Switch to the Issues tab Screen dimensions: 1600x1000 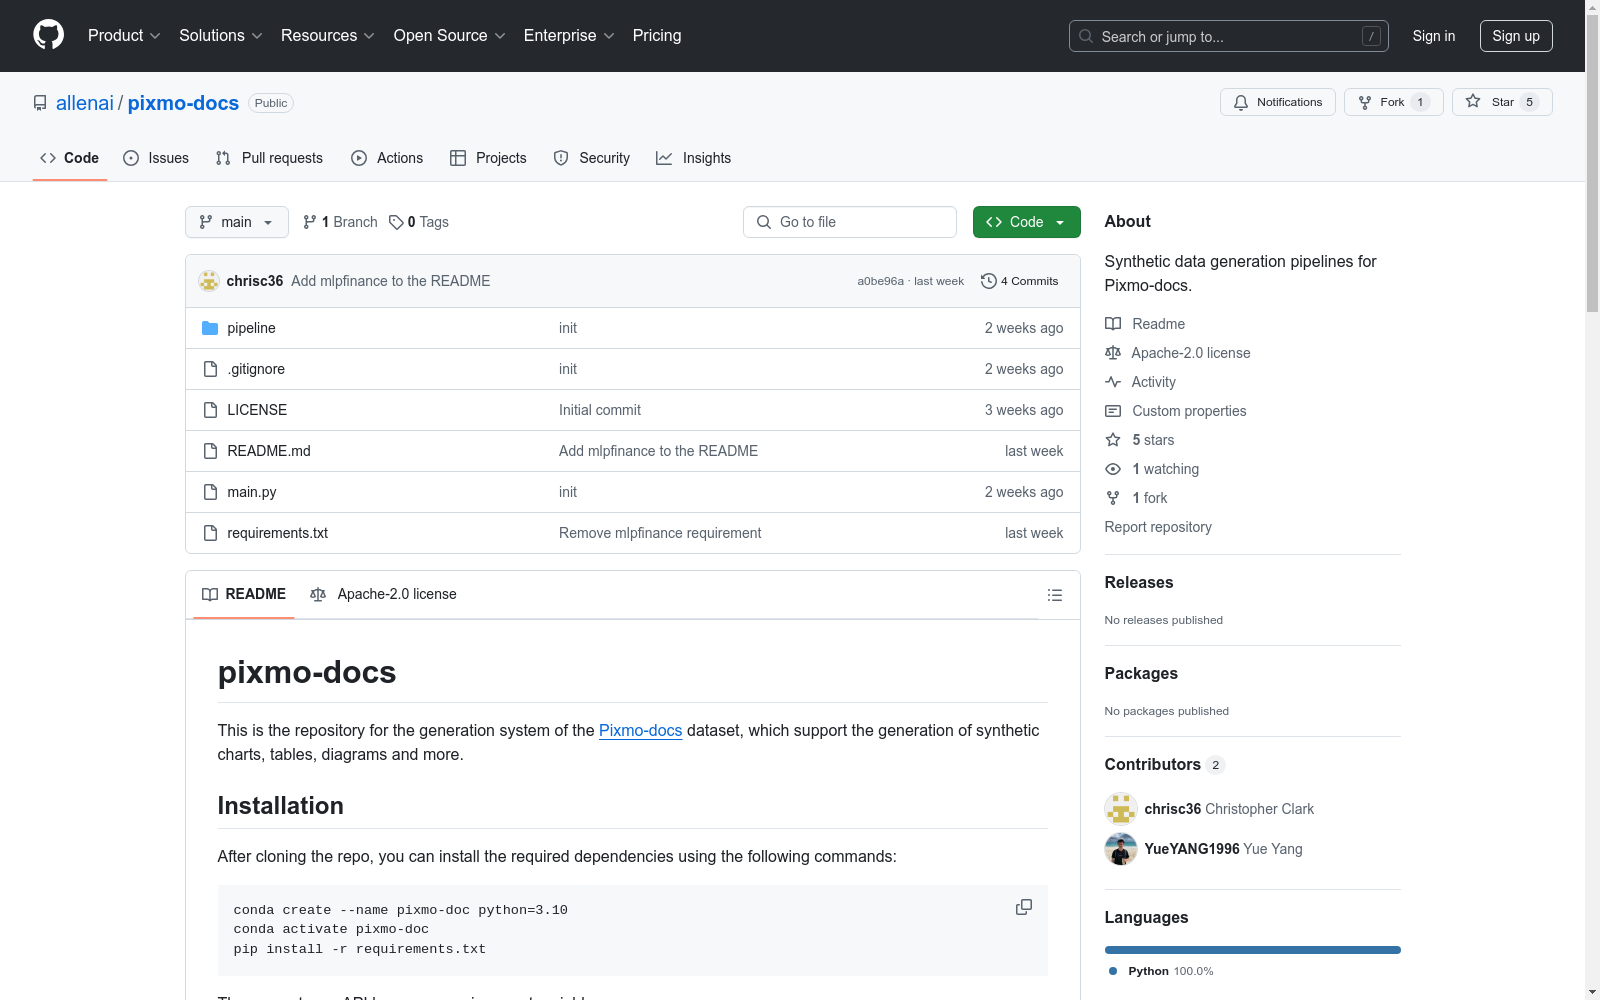[156, 158]
